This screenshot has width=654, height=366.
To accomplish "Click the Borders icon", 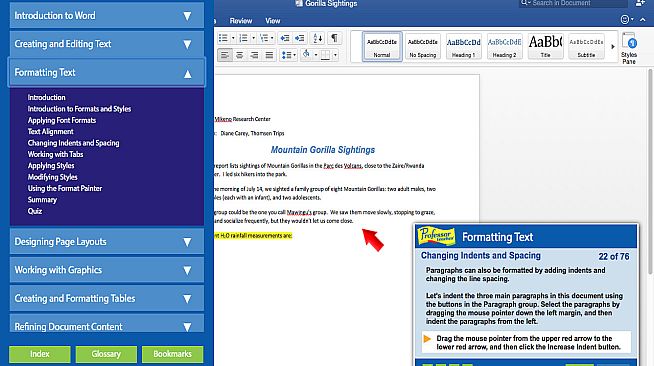I will (325, 55).
